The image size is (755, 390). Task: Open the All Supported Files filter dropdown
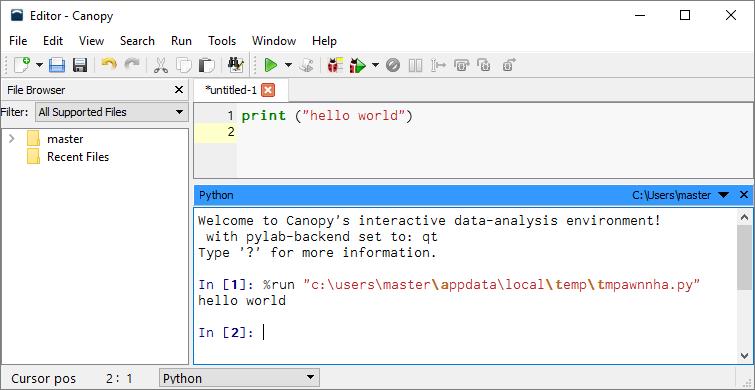coord(112,112)
